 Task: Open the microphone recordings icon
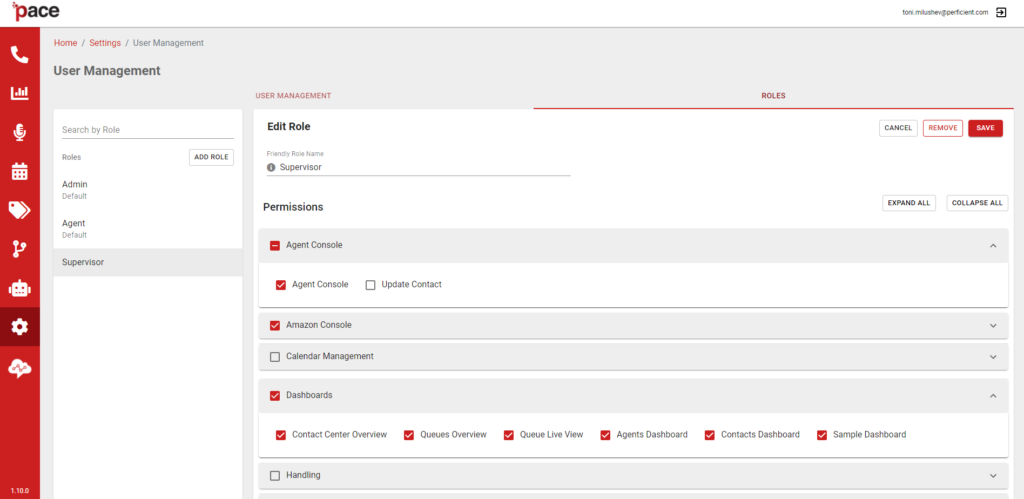click(x=20, y=133)
